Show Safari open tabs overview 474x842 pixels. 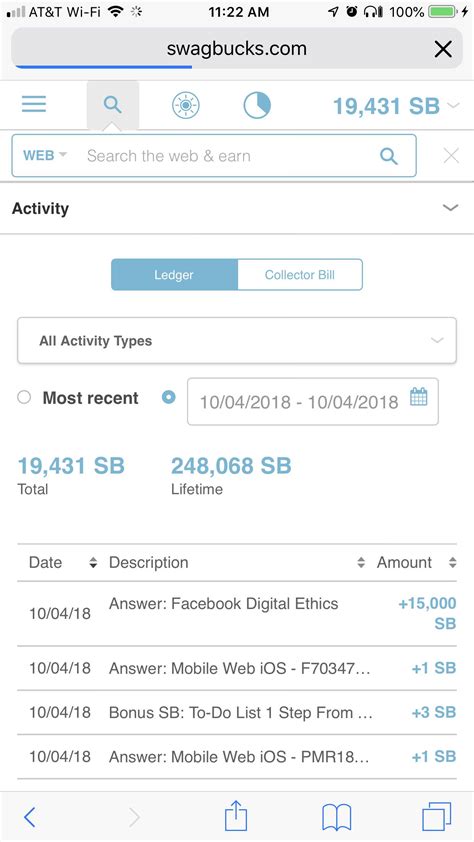click(436, 817)
